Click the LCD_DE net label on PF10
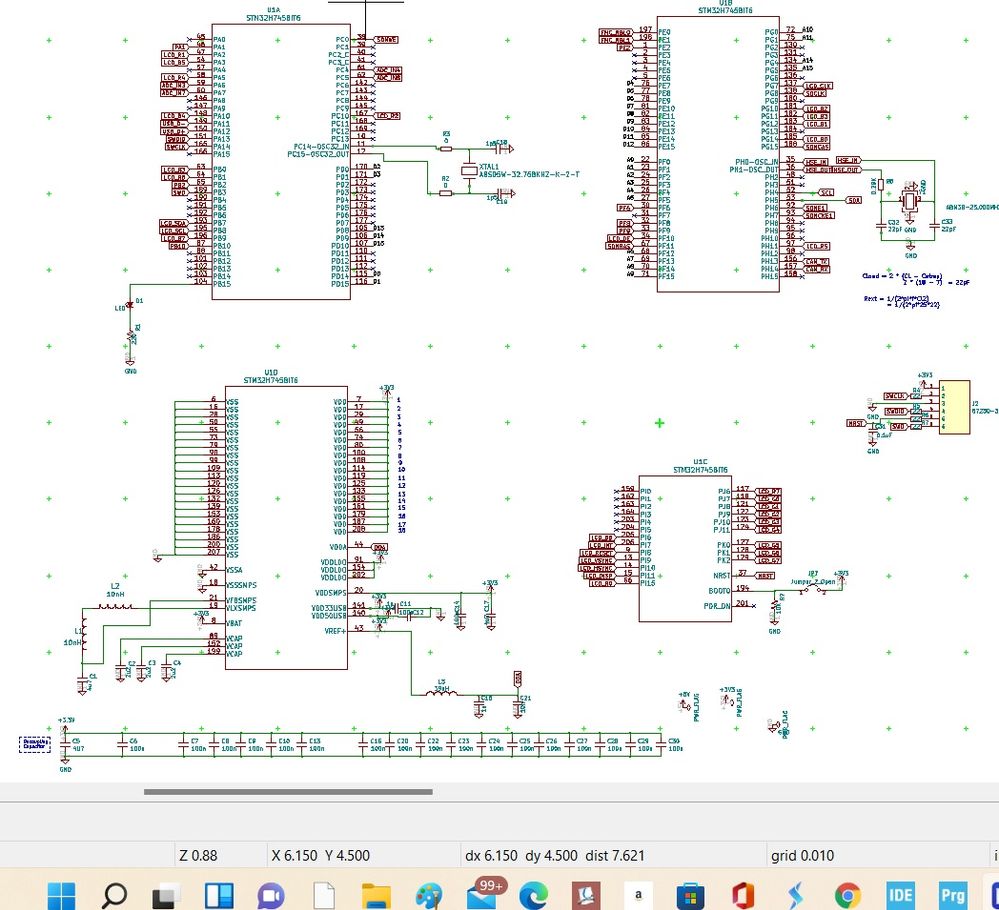 coord(619,239)
